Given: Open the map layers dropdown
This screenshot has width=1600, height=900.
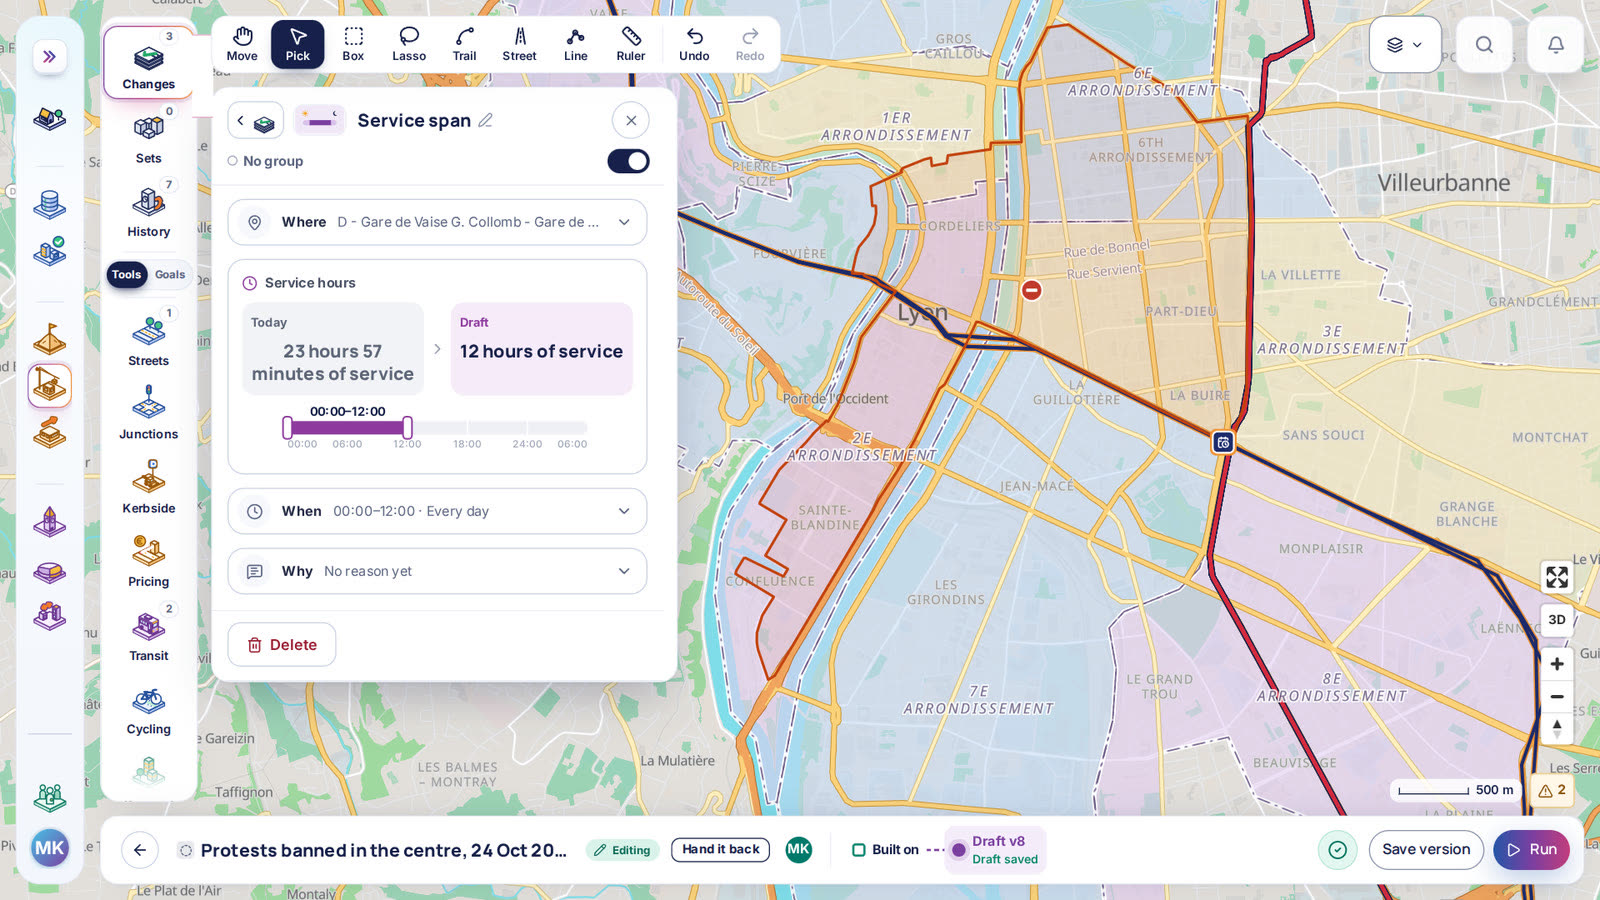Looking at the screenshot, I should point(1405,44).
